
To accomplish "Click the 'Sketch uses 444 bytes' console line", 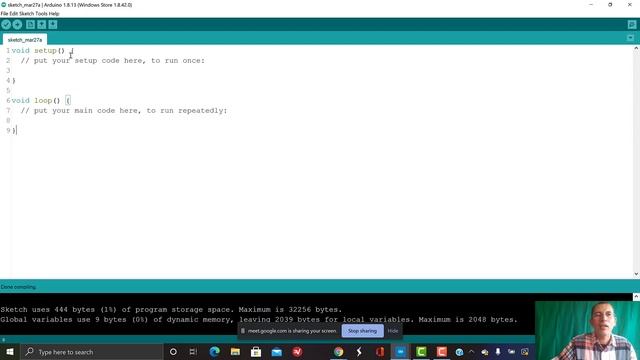I will coord(171,309).
